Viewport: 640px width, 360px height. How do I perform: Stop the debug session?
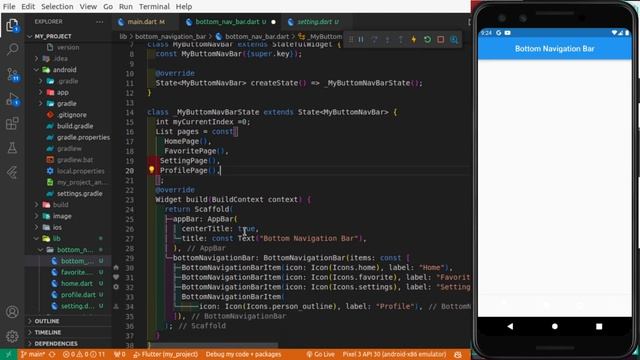click(440, 40)
